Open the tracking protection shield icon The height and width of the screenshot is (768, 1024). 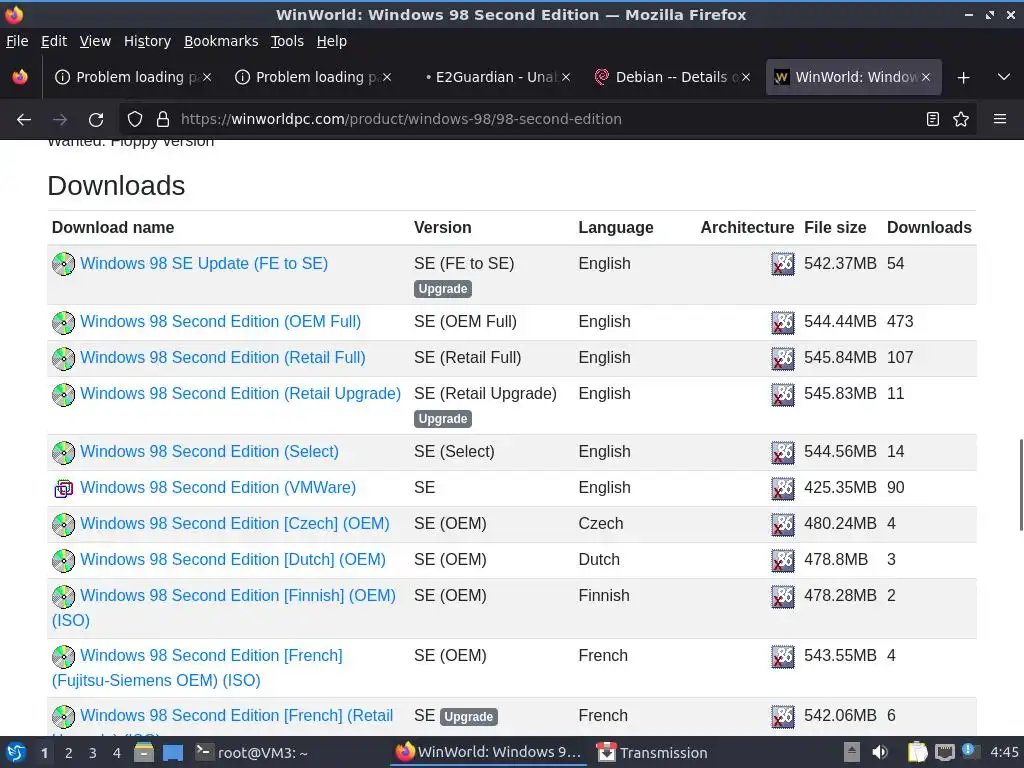tap(135, 120)
